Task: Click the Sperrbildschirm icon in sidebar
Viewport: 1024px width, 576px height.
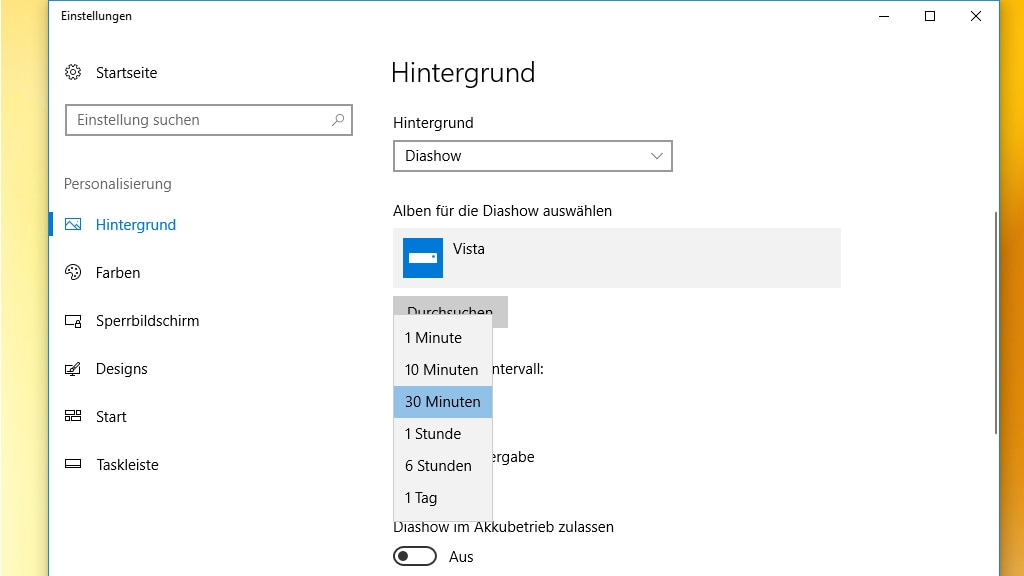Action: [73, 321]
